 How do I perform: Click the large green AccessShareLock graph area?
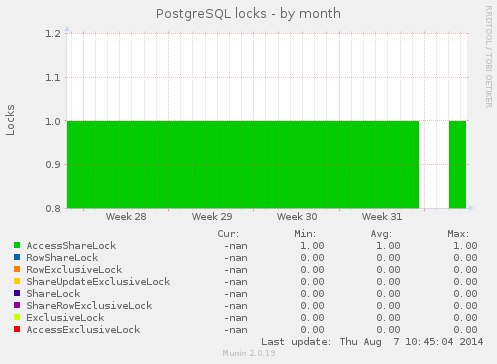point(243,165)
